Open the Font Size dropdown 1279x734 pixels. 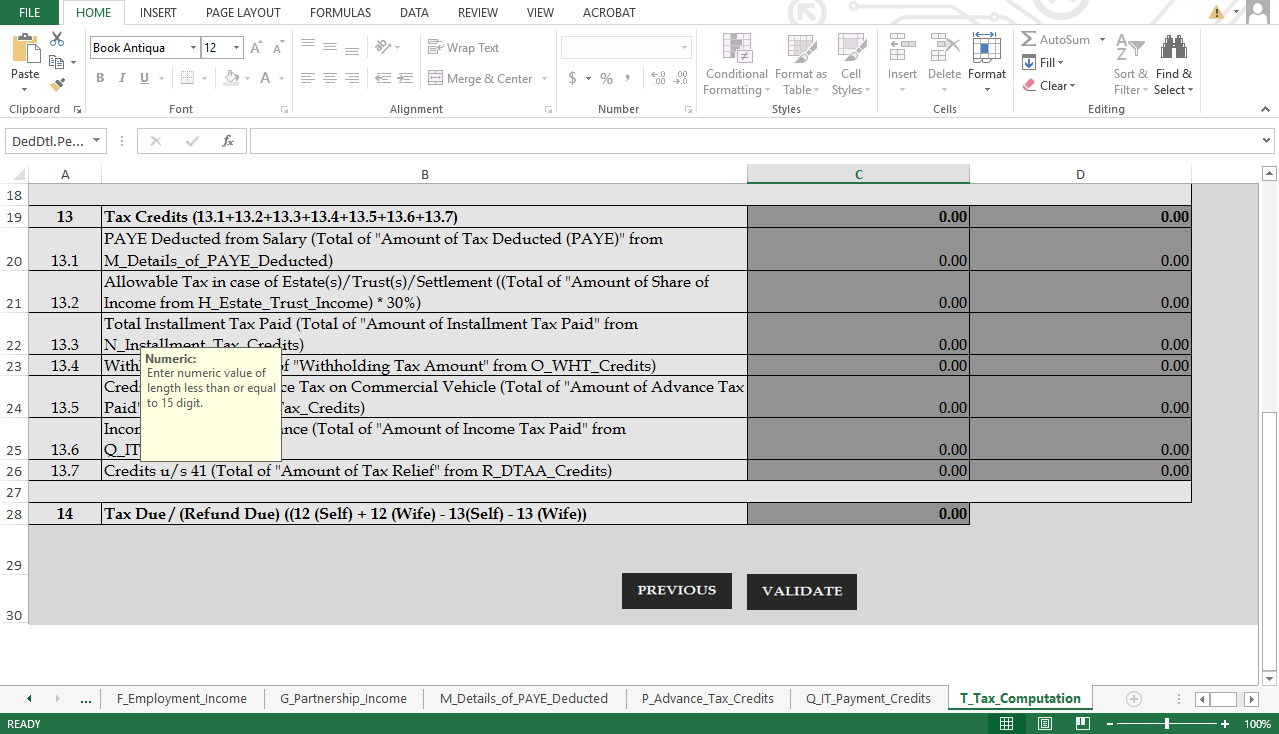click(237, 47)
